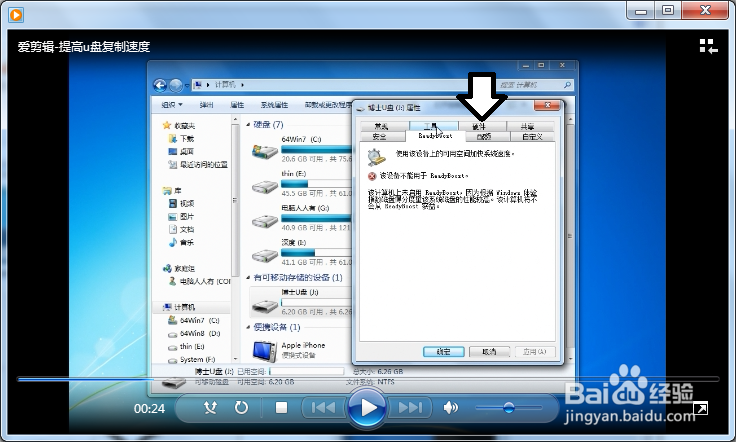Open recent pages dropdown beside Forward arrow
Screen dimensions: 736x442
point(187,85)
